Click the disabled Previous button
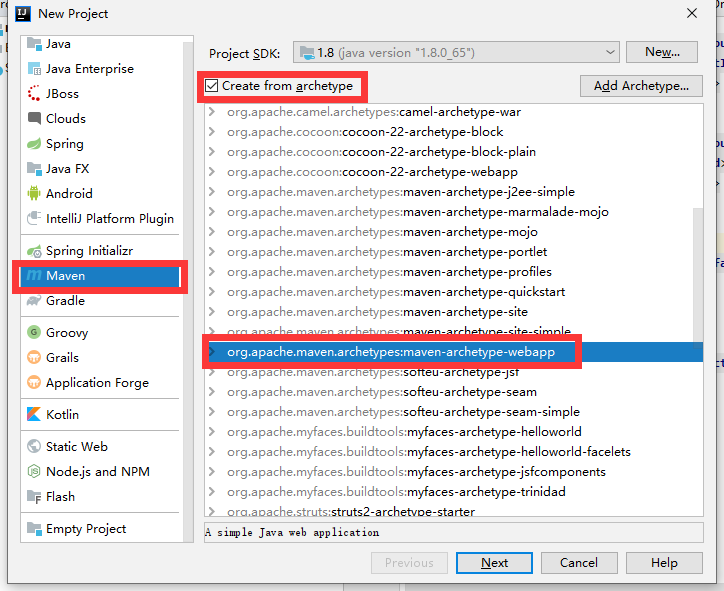The height and width of the screenshot is (591, 724). (409, 563)
